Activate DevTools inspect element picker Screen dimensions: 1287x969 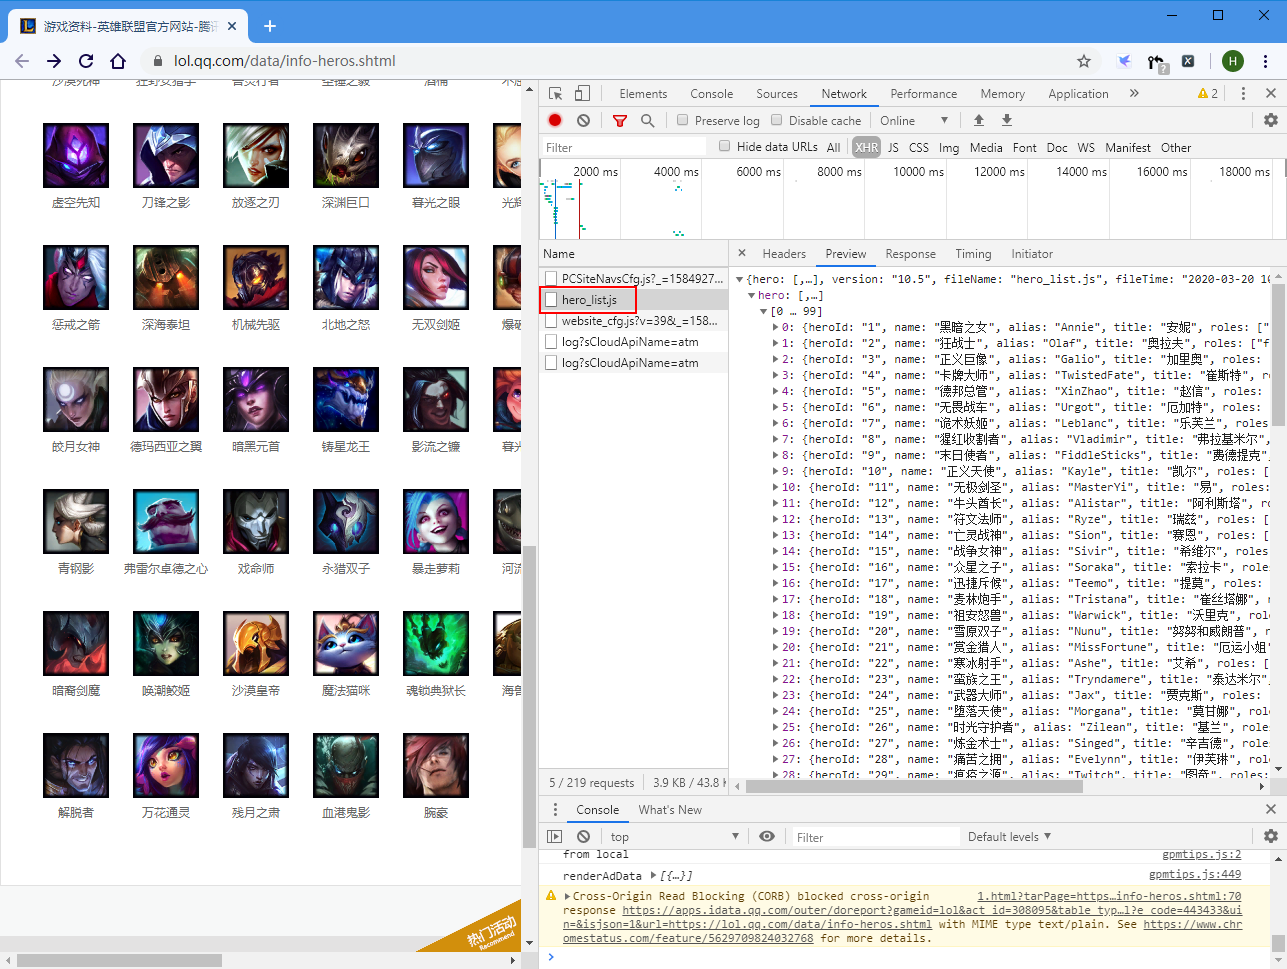tap(556, 94)
